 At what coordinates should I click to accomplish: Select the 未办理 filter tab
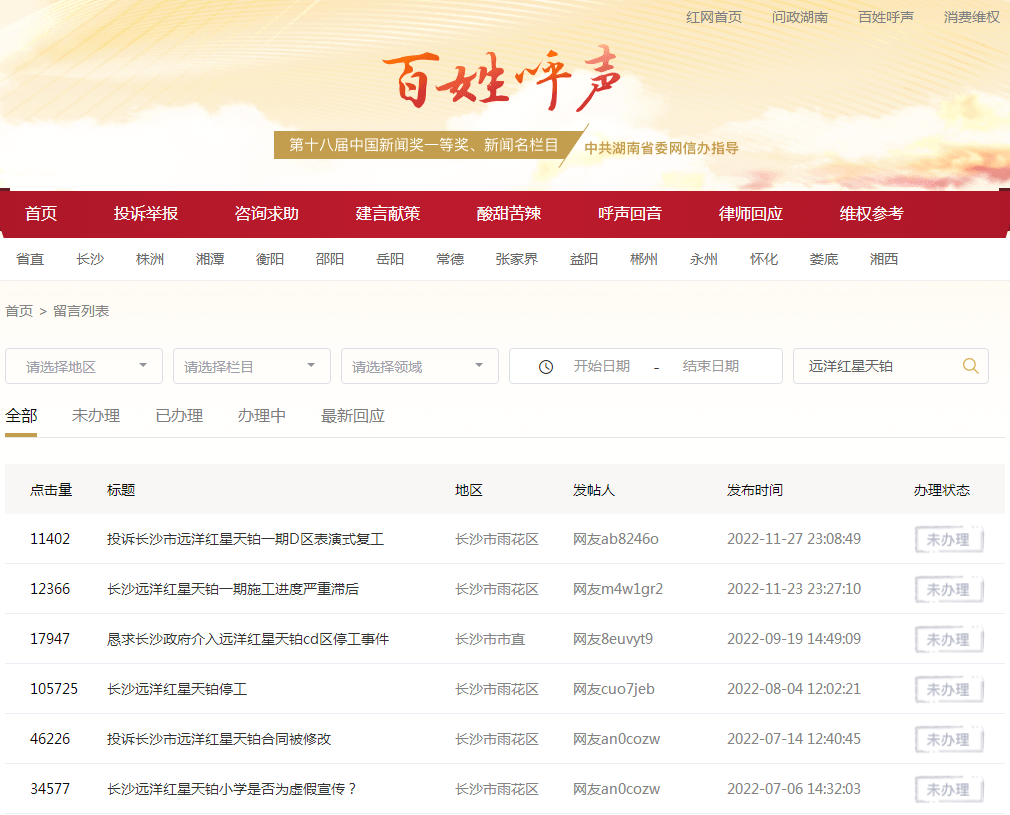point(95,415)
